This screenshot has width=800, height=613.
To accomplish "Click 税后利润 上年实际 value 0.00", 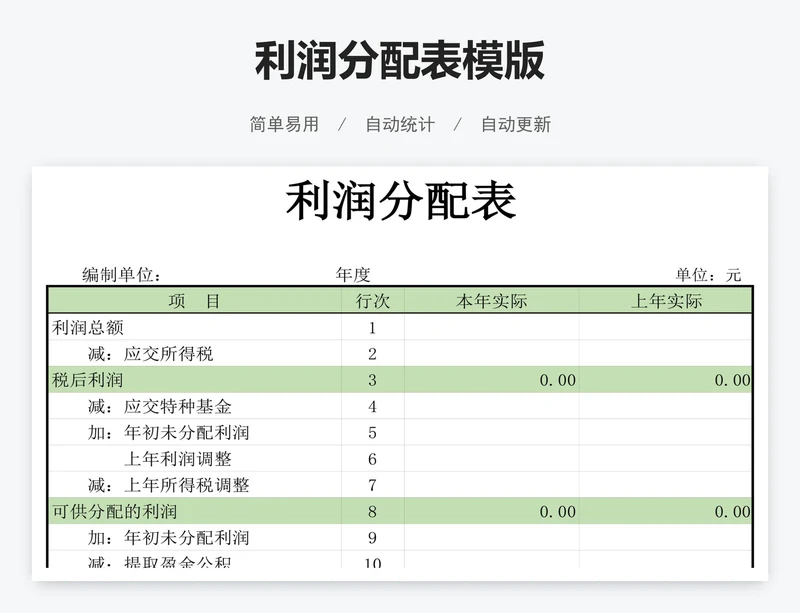I will (732, 380).
